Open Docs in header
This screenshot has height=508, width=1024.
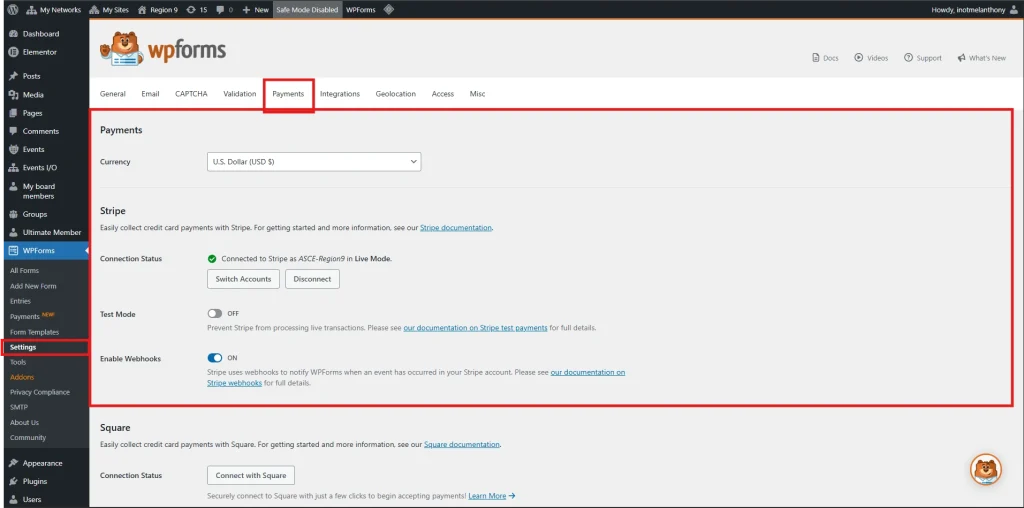tap(825, 58)
